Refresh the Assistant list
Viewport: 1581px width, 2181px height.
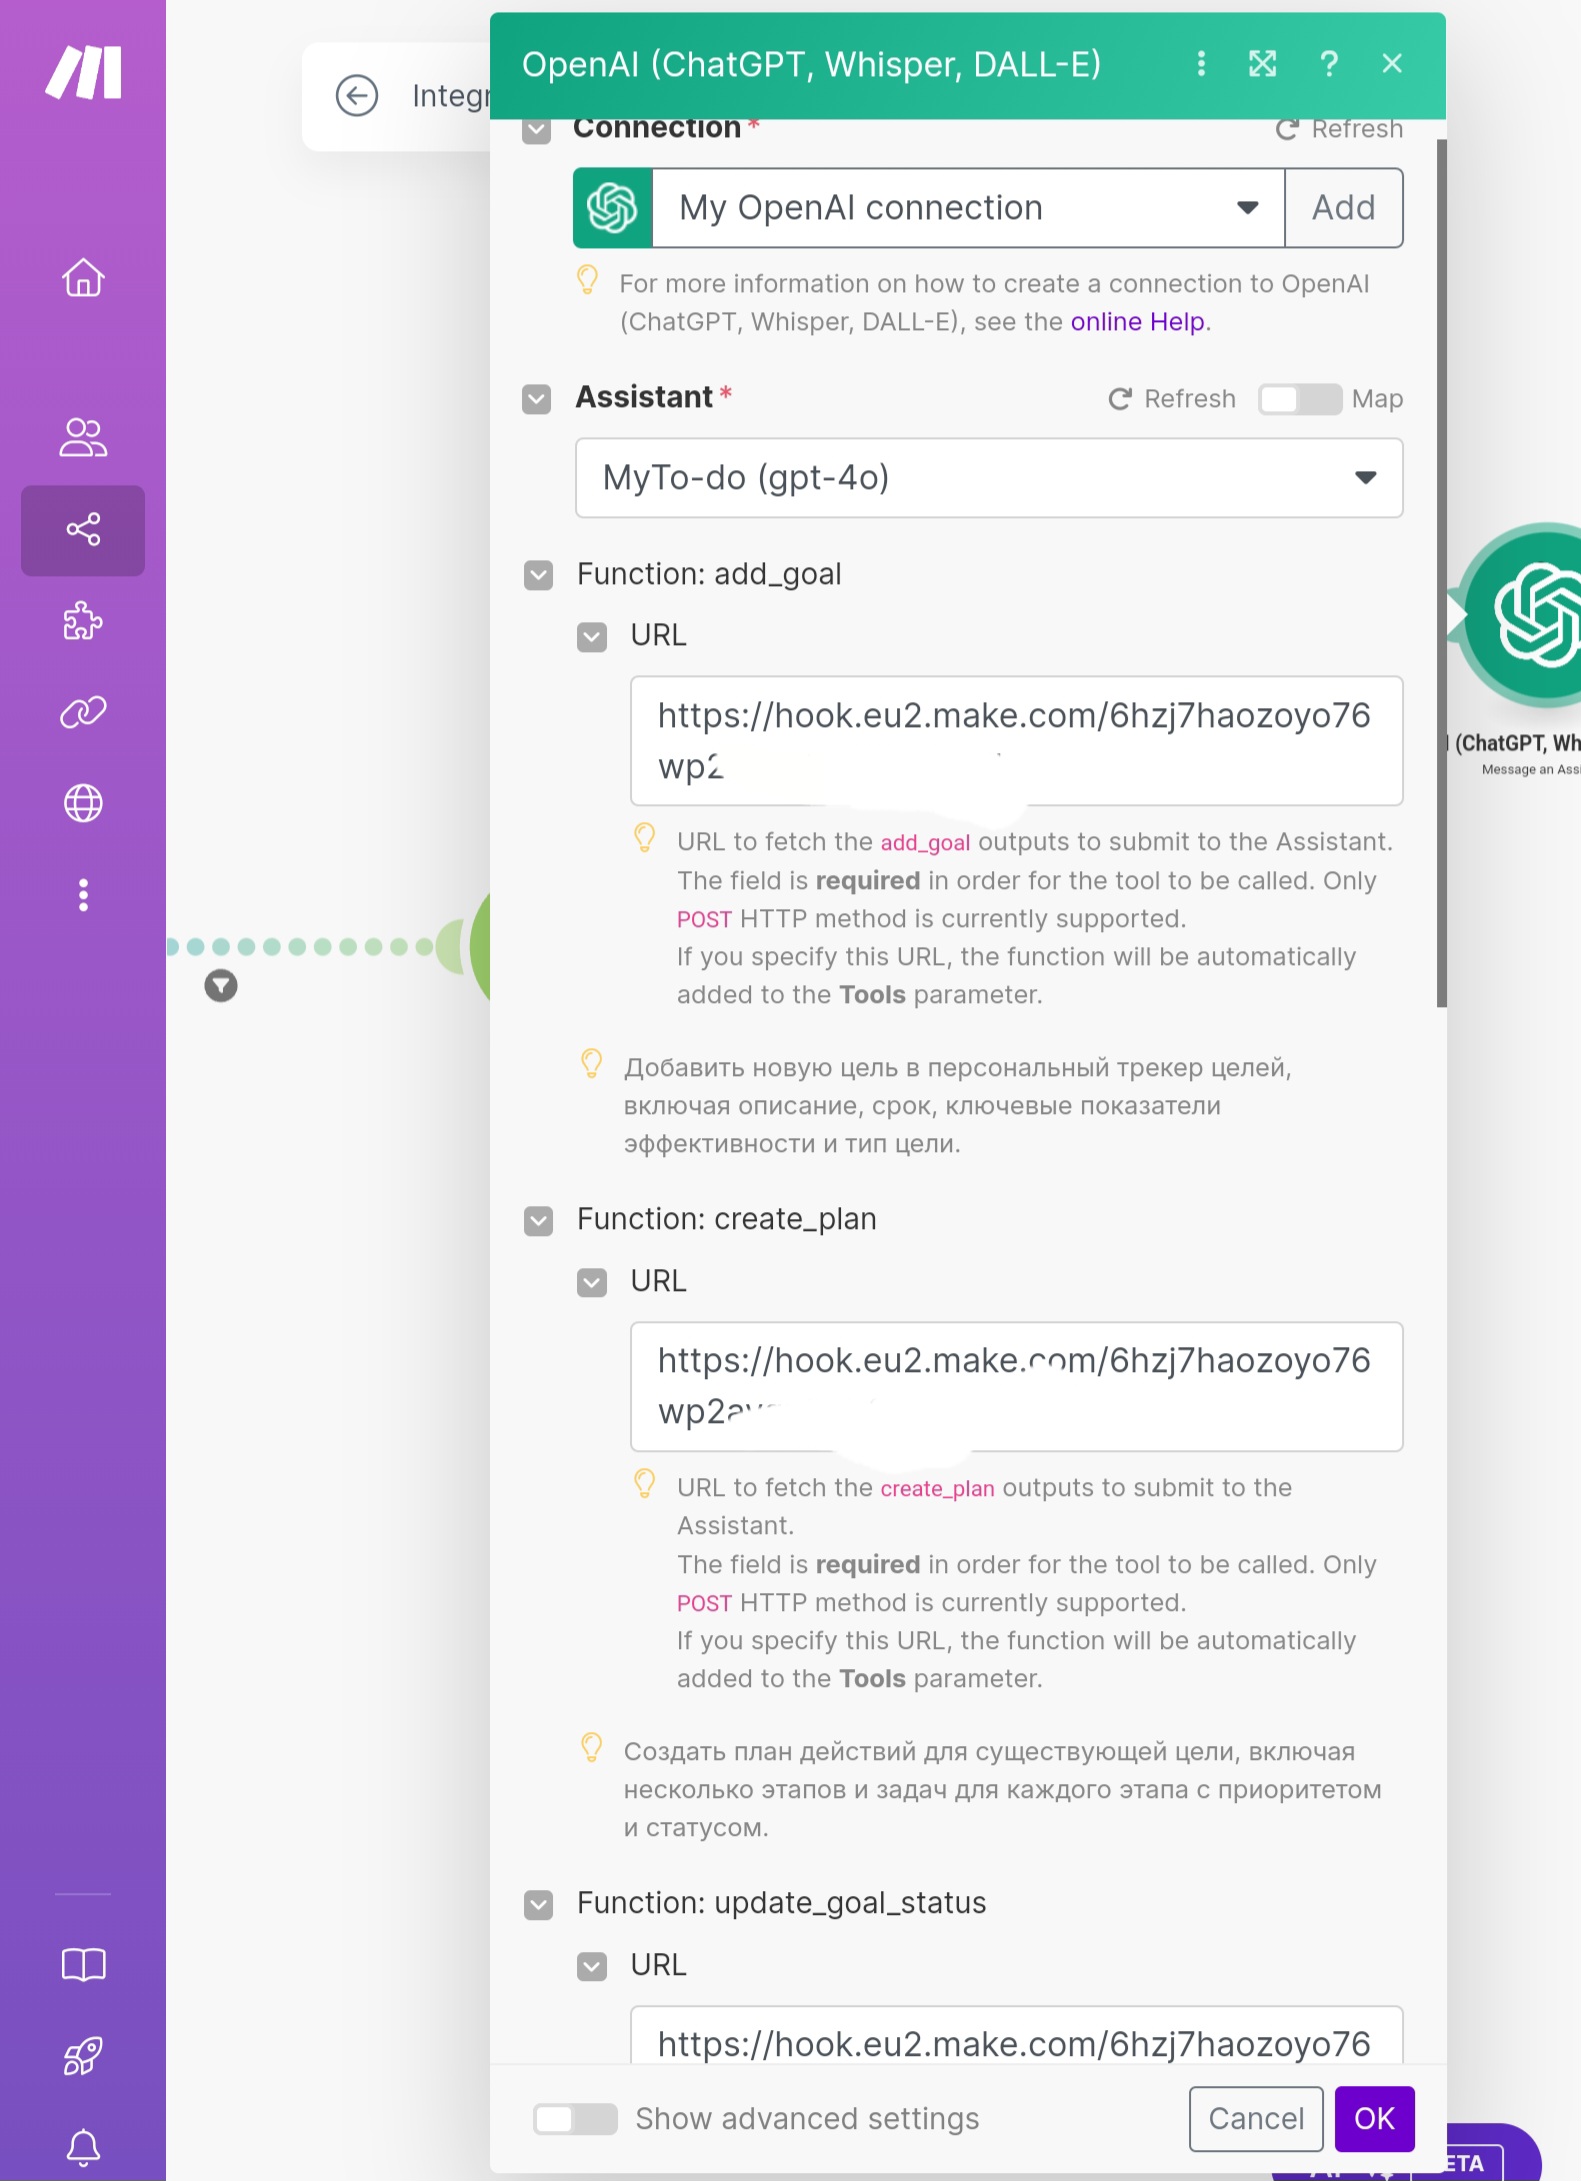1172,399
